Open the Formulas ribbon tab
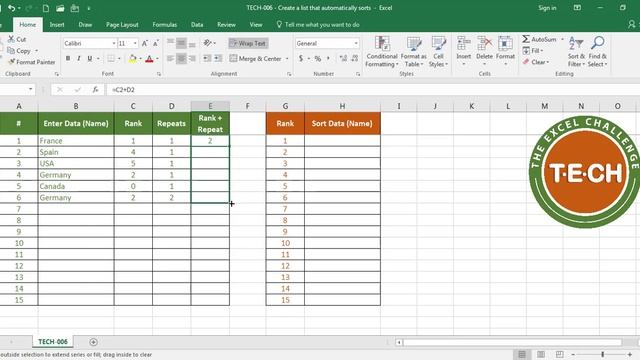Image resolution: width=640 pixels, height=360 pixels. click(x=164, y=24)
